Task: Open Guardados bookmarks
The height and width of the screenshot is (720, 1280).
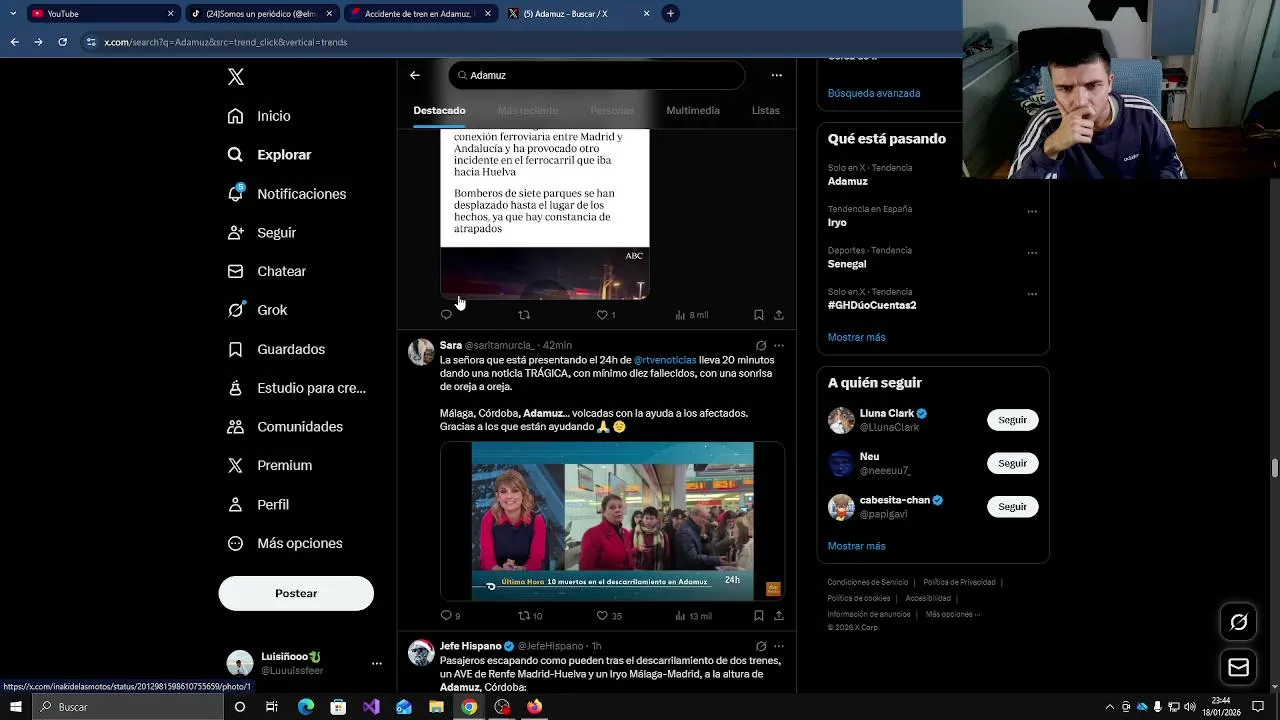Action: click(x=276, y=349)
